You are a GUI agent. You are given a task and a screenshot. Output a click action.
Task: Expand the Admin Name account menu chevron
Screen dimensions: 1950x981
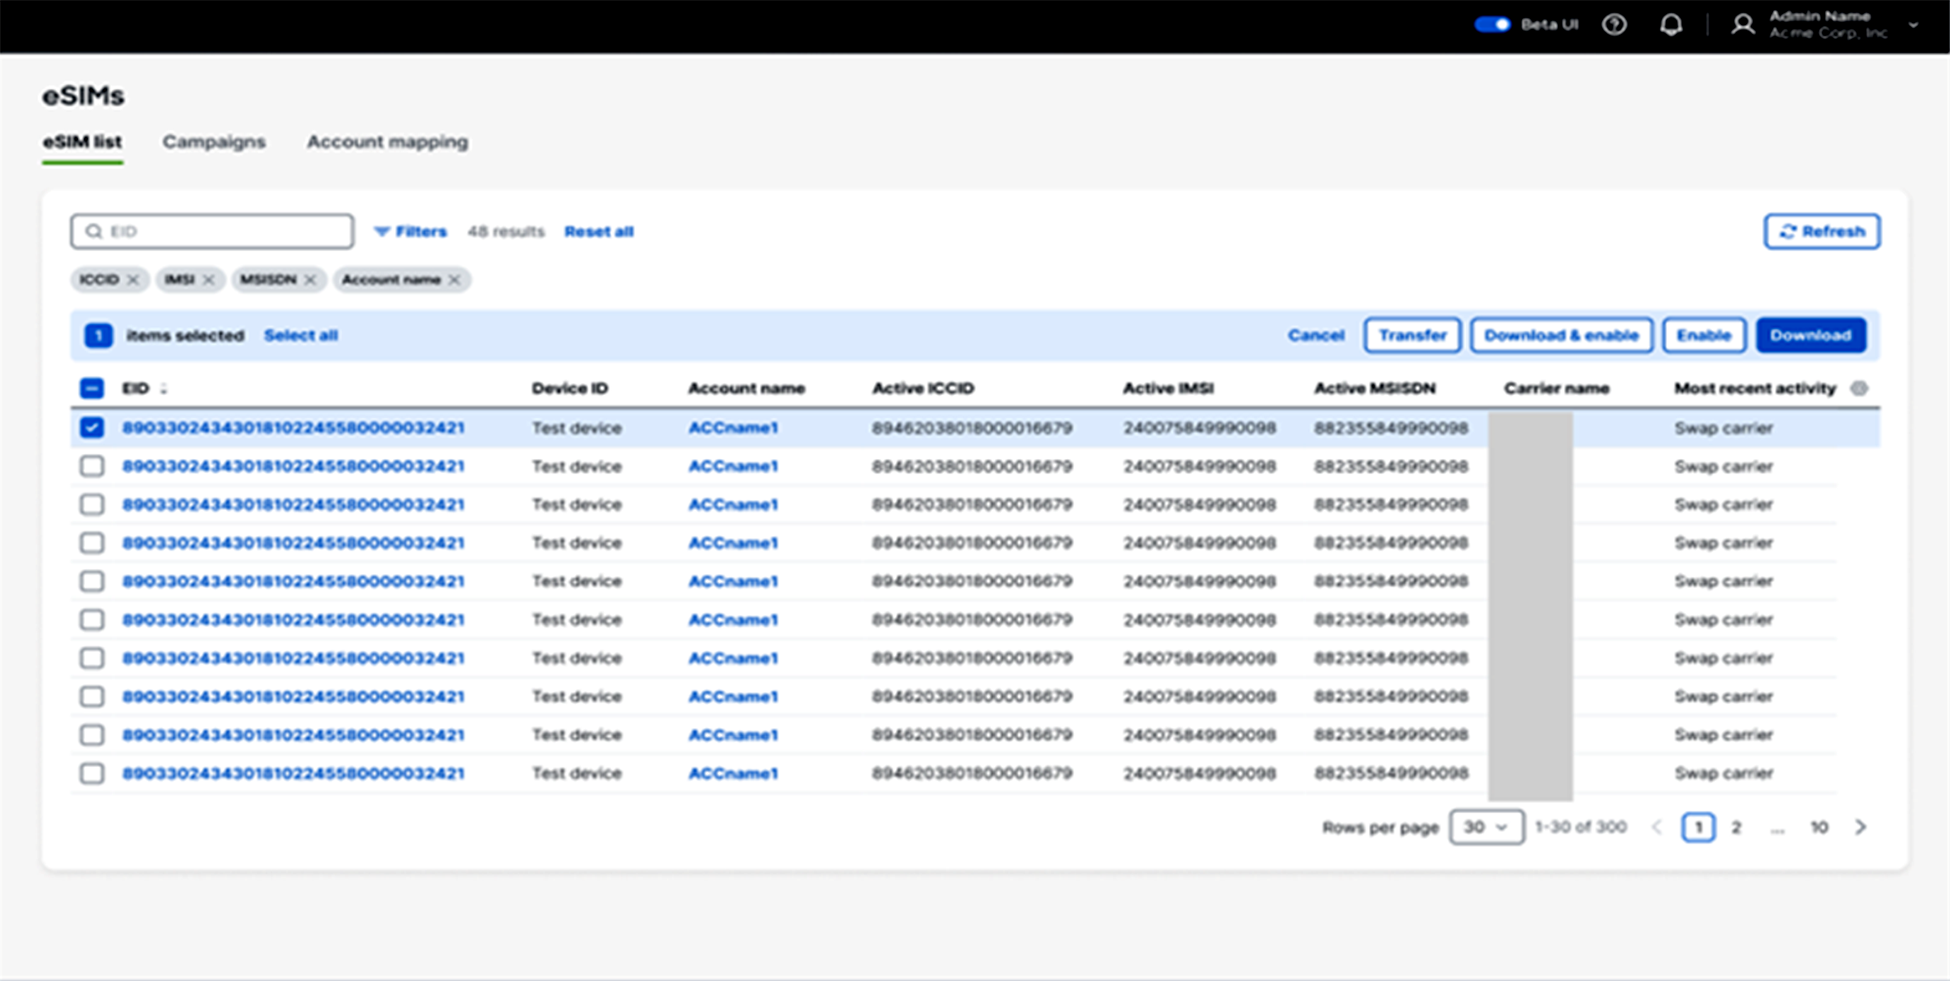click(1913, 25)
